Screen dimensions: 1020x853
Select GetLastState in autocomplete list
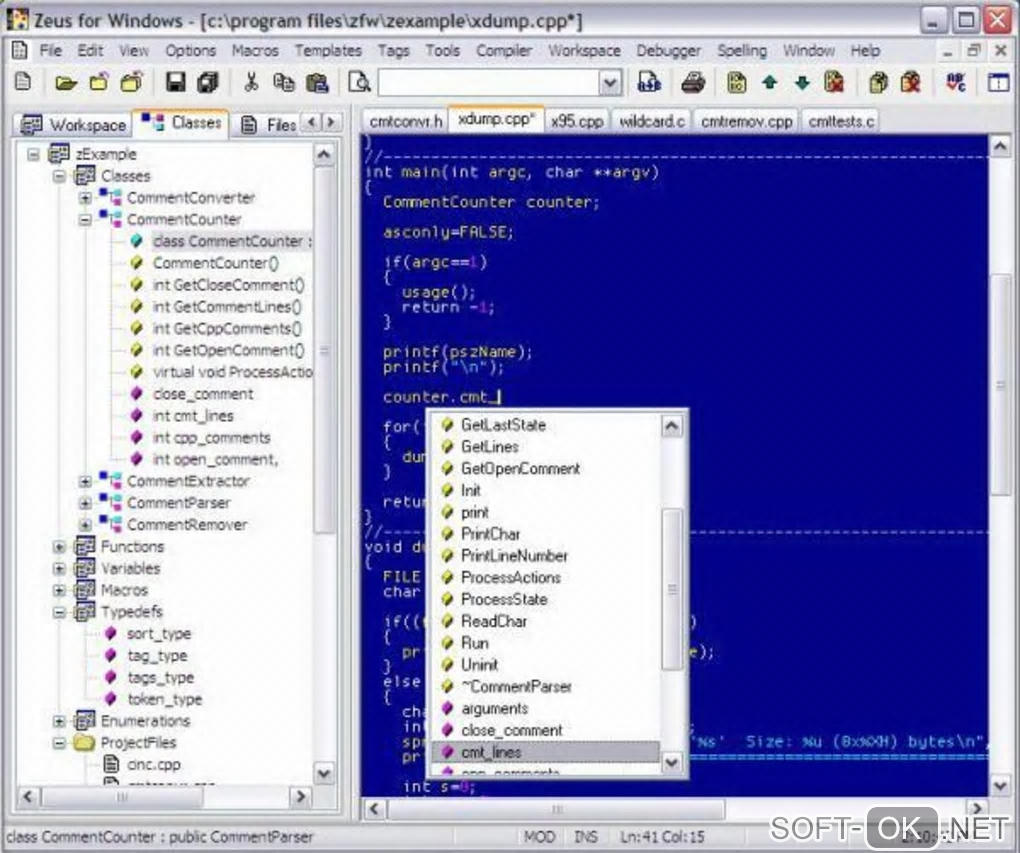(x=503, y=425)
